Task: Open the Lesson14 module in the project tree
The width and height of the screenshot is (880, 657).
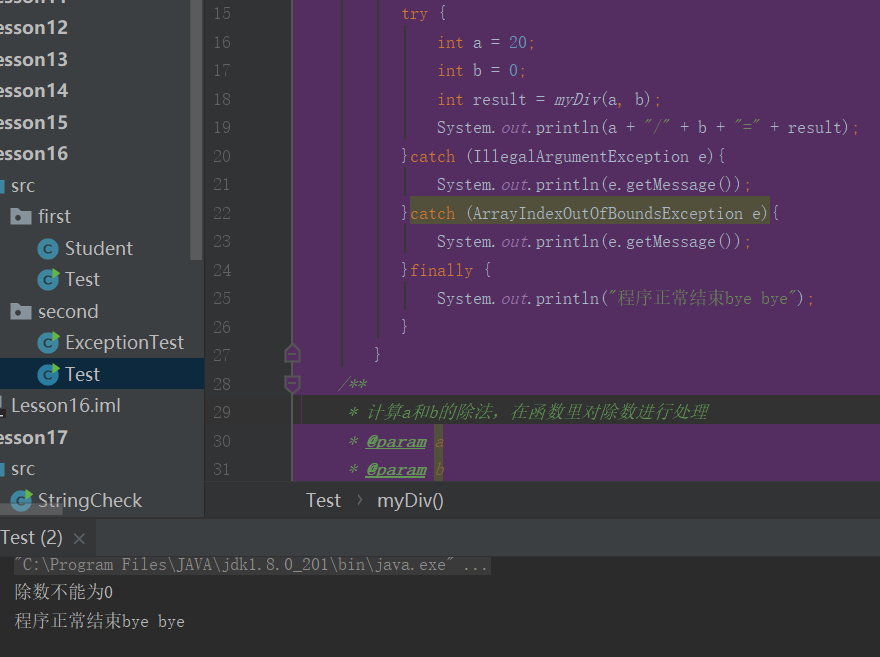Action: 34,91
